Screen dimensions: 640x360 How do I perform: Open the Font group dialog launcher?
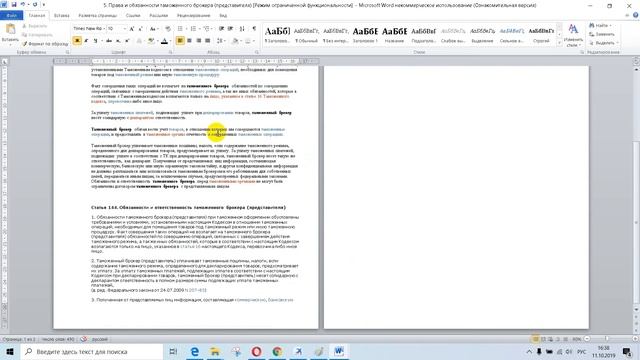click(x=170, y=52)
